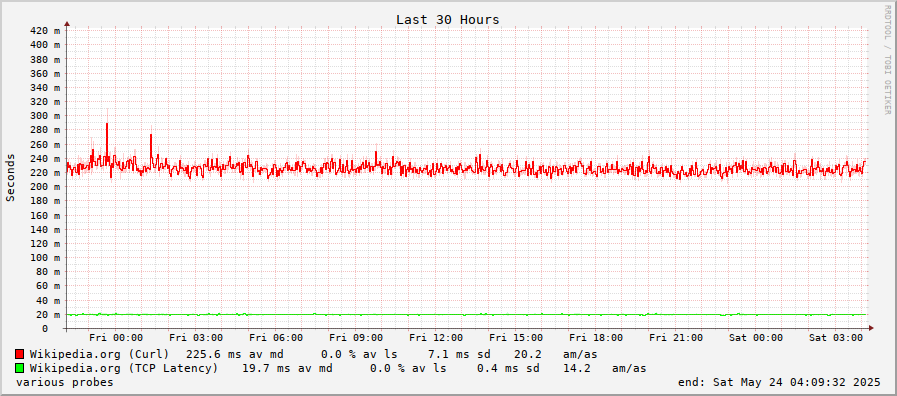Image resolution: width=897 pixels, height=396 pixels.
Task: Click the 'Fri 12:00' x-axis label
Action: pyautogui.click(x=436, y=339)
